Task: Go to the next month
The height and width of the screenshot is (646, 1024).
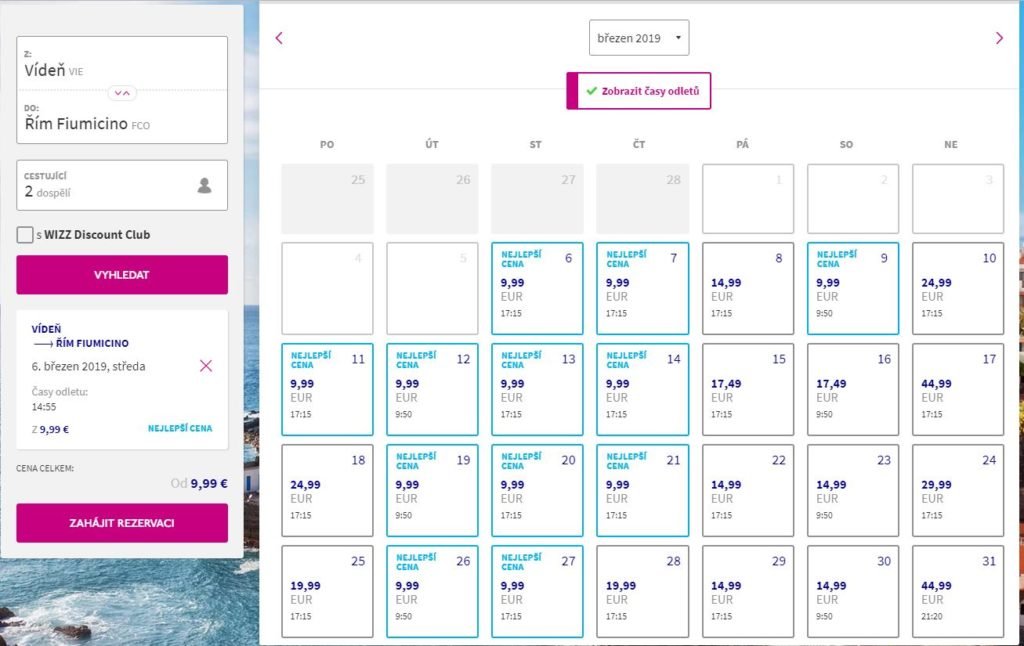Action: [x=998, y=38]
